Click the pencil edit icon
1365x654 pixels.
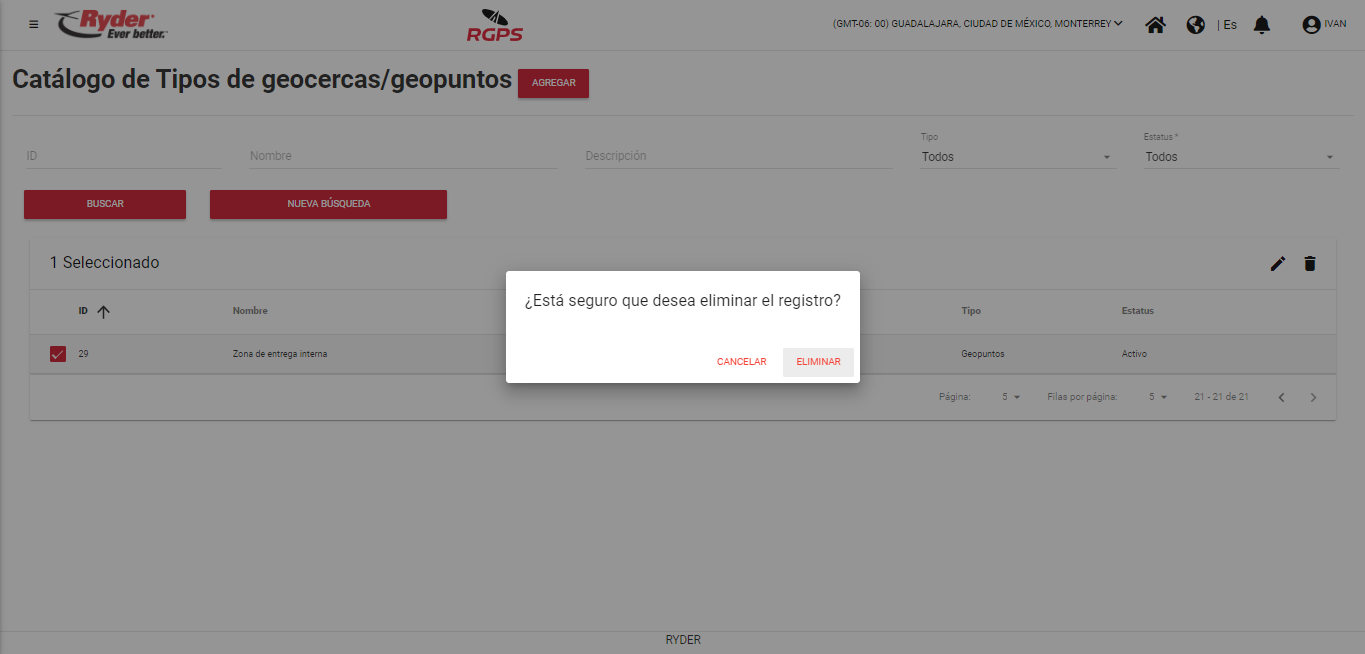(1277, 264)
